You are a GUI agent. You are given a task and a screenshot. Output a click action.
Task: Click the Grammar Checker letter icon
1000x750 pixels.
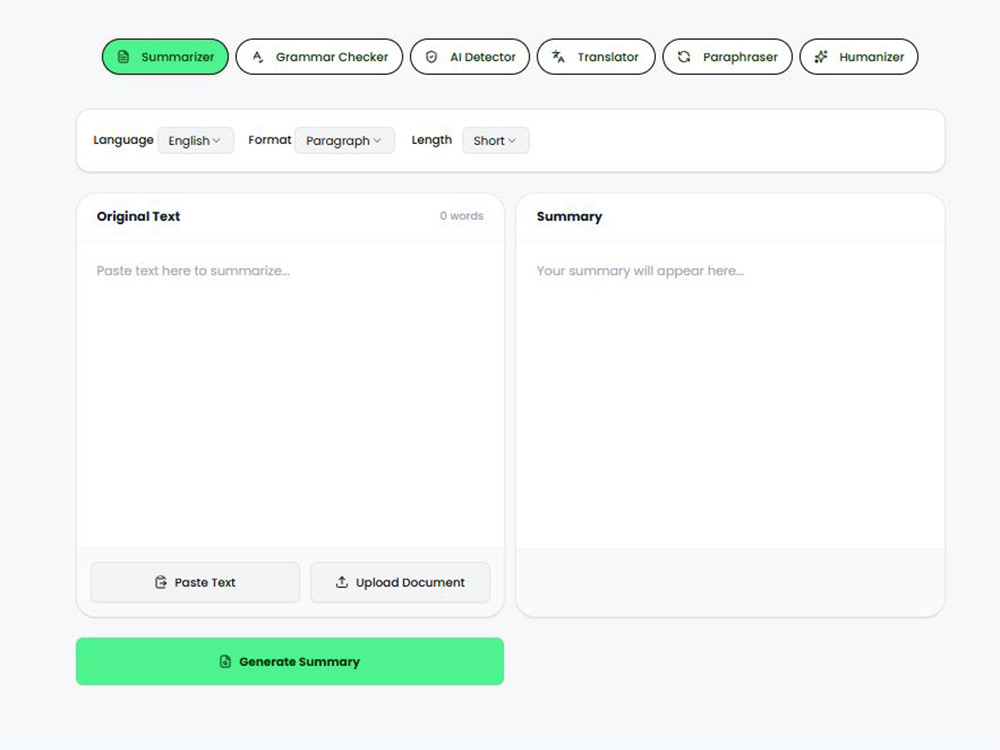pos(258,57)
